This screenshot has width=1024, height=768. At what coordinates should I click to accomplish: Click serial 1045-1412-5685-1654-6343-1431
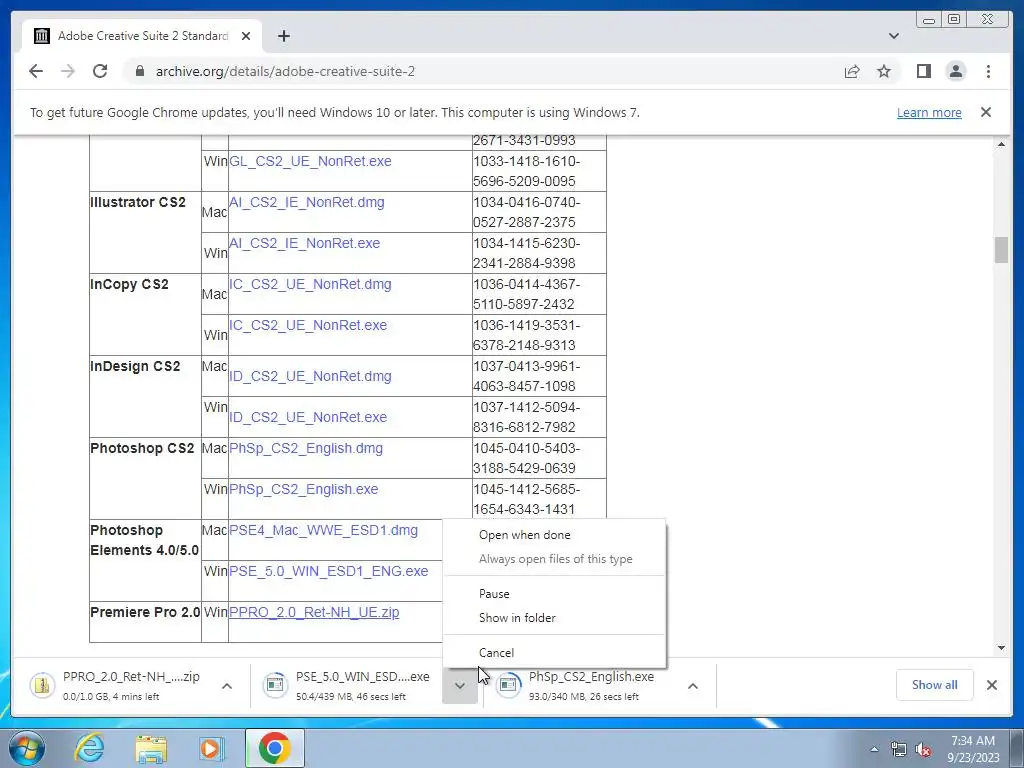[x=539, y=499]
